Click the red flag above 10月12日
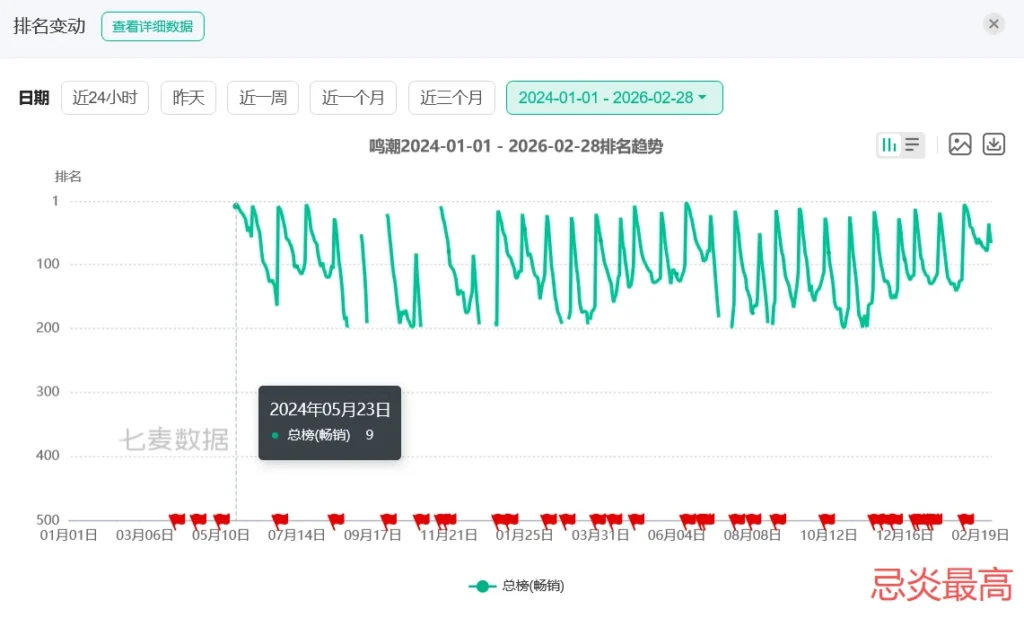 point(827,519)
